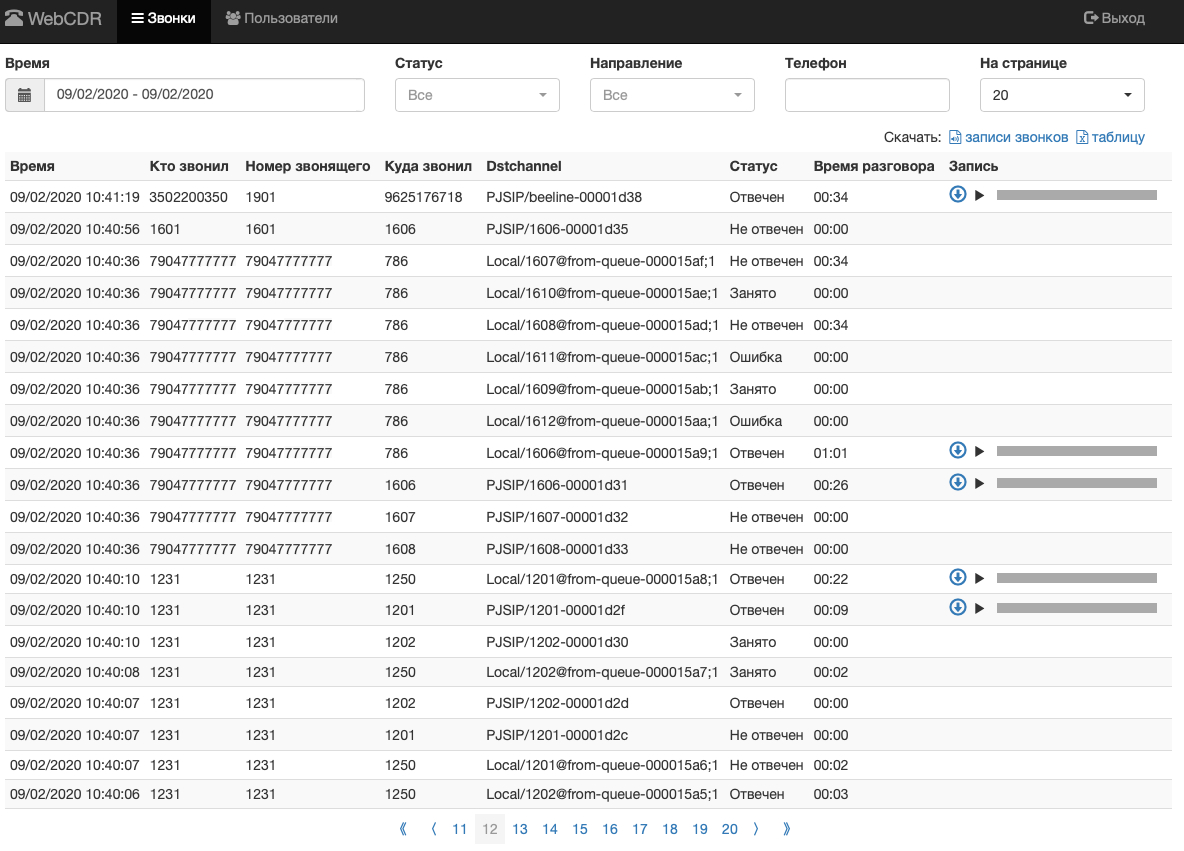Download recording for 10:41:19 call
The image size is (1184, 851).
pyautogui.click(x=957, y=194)
